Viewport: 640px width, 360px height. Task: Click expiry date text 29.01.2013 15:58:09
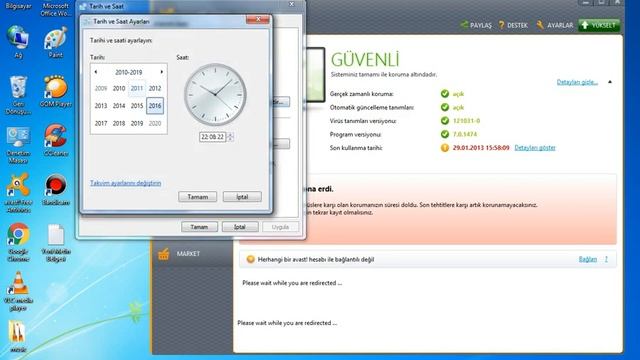tap(481, 148)
